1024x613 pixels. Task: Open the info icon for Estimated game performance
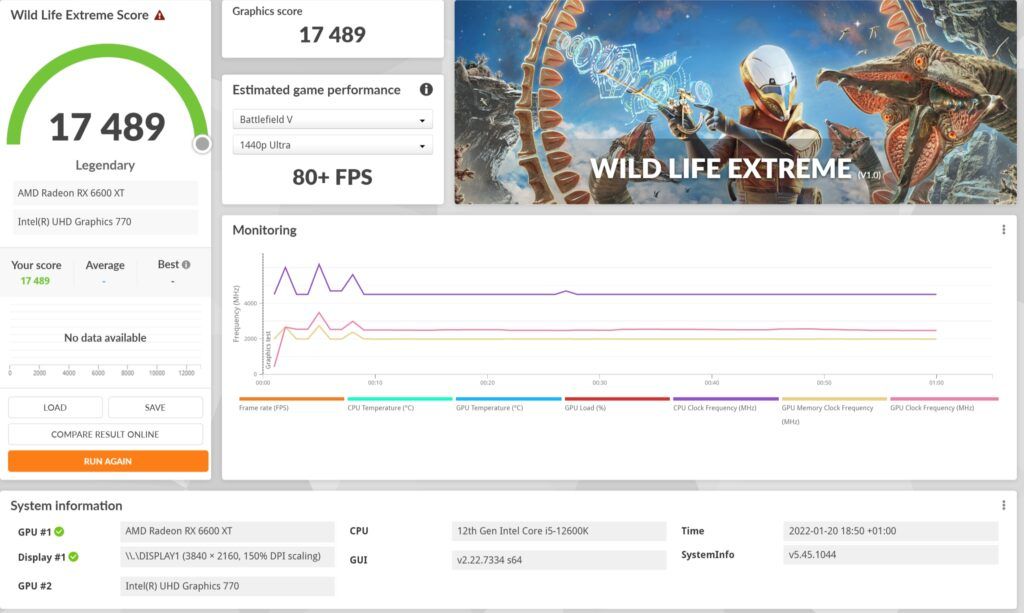coord(426,89)
